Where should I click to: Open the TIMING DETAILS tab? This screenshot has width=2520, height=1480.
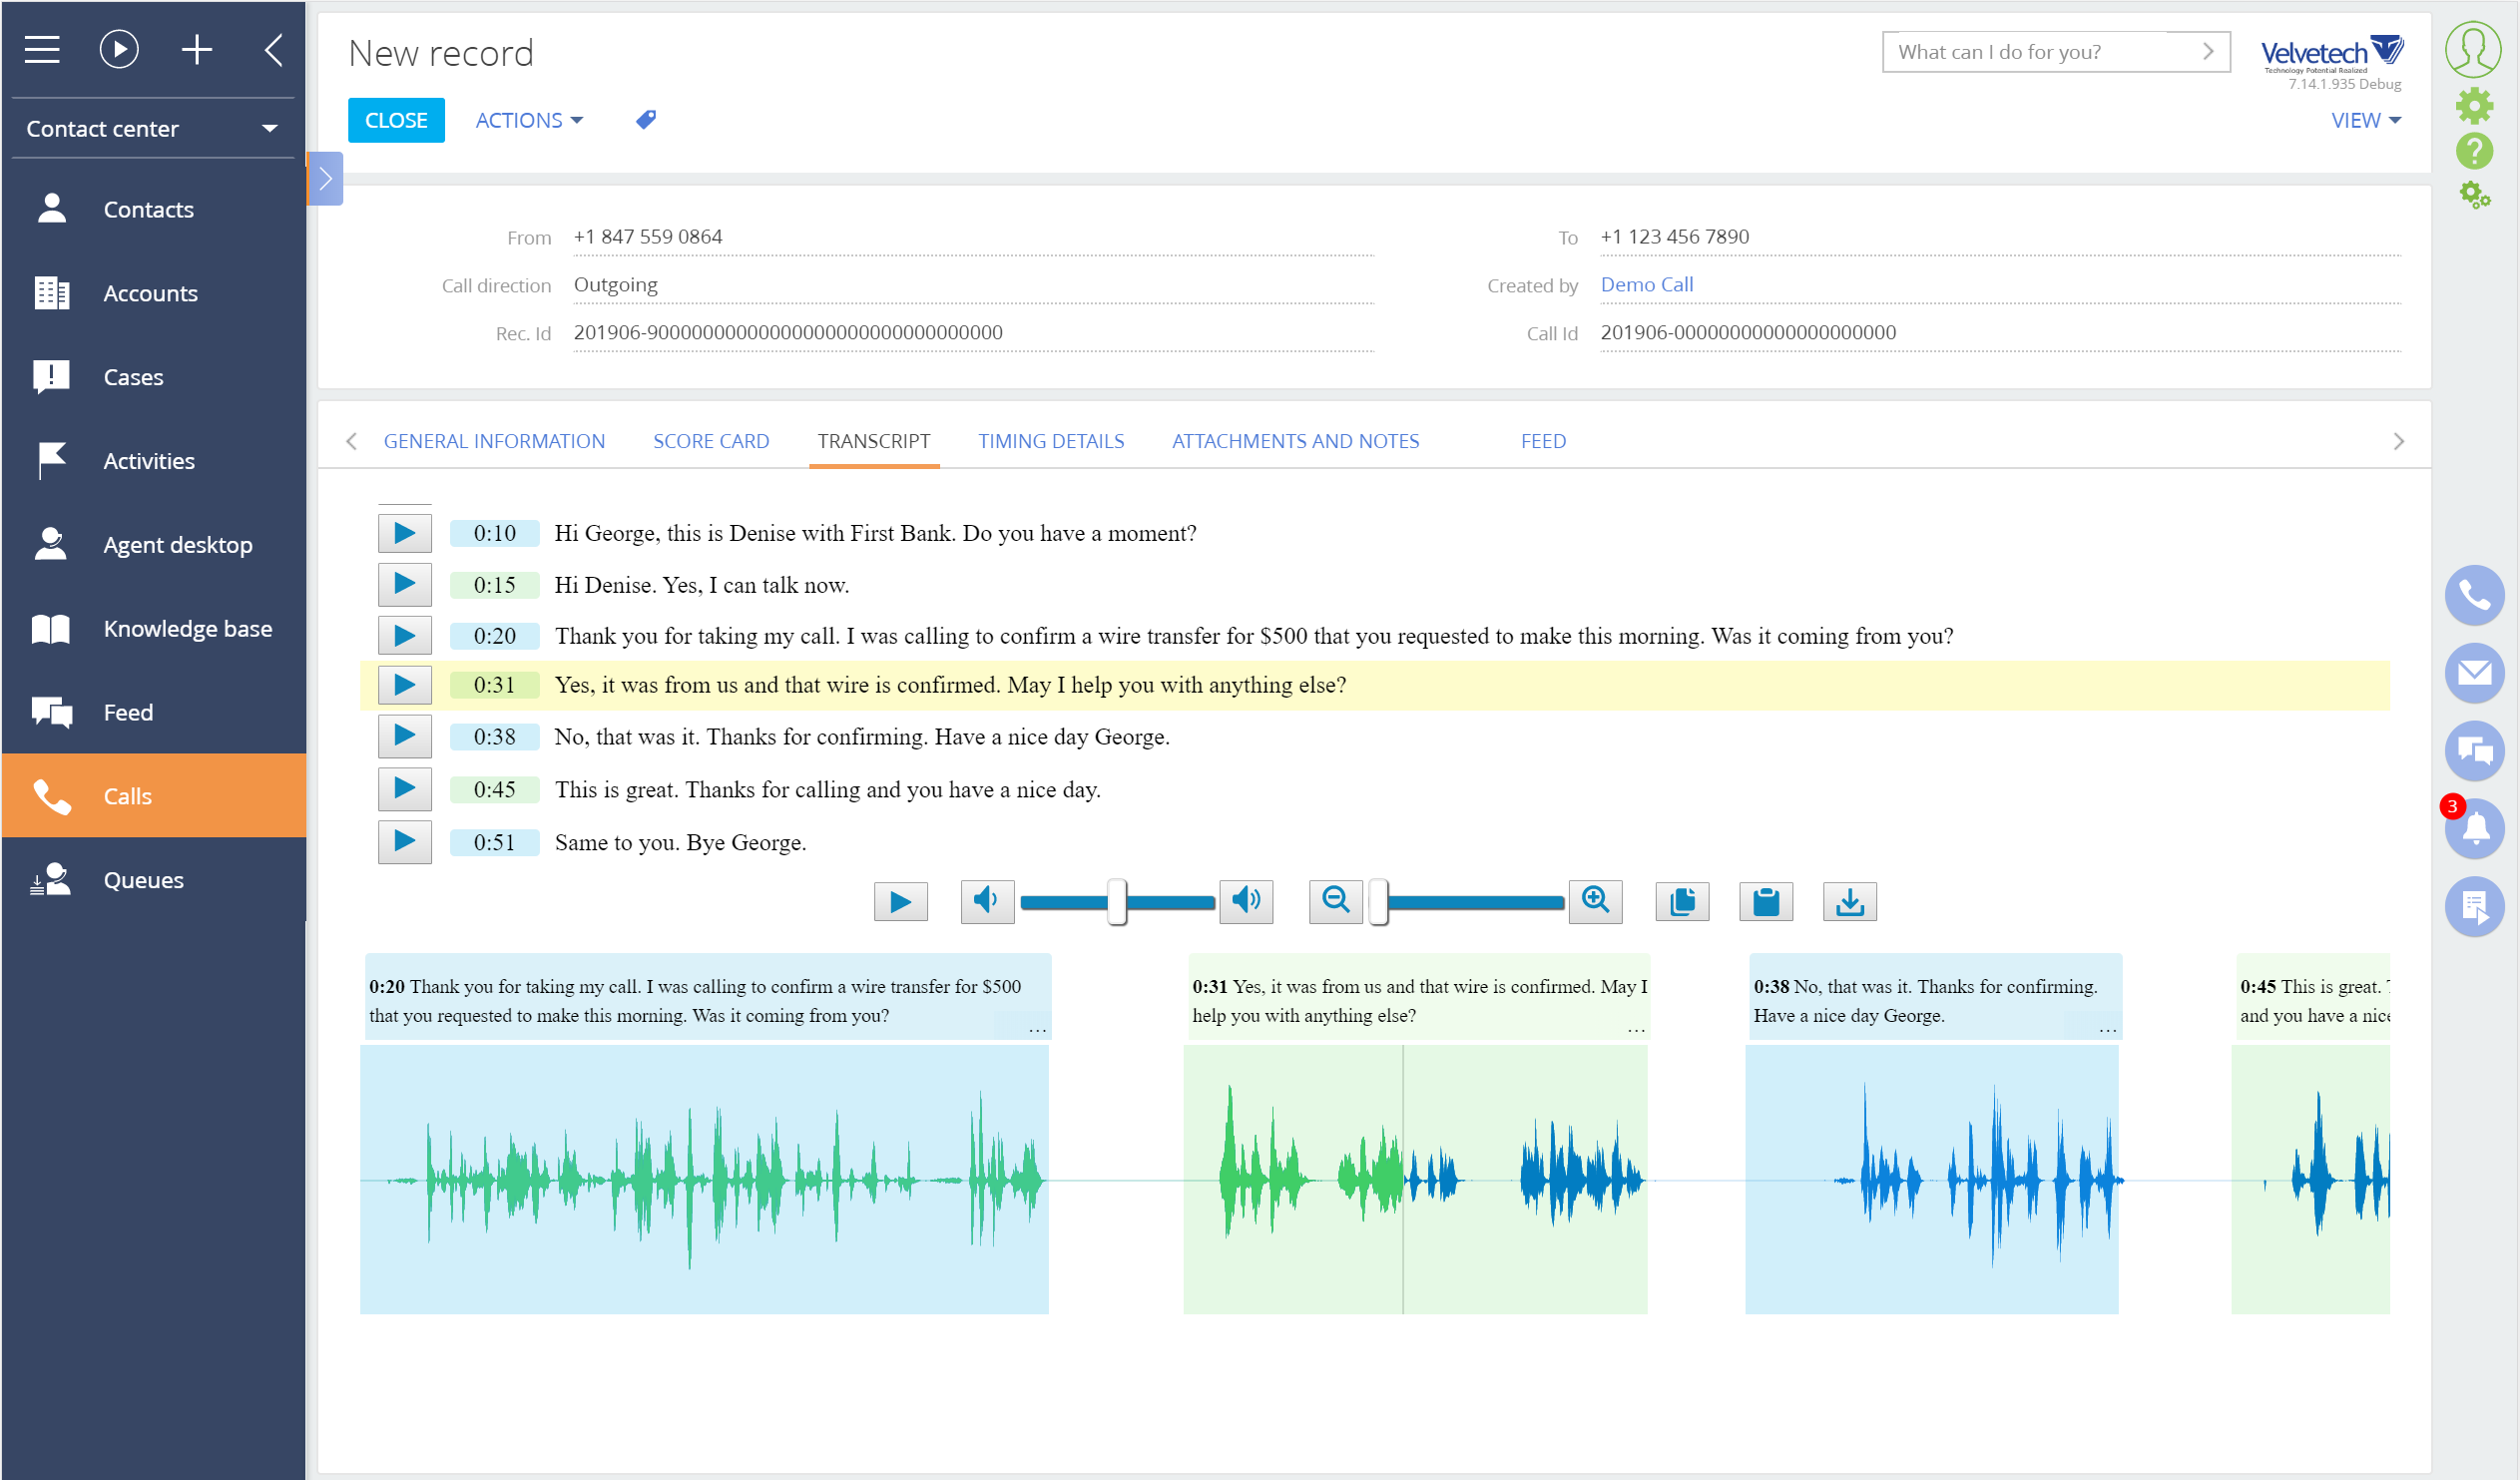pyautogui.click(x=1050, y=441)
